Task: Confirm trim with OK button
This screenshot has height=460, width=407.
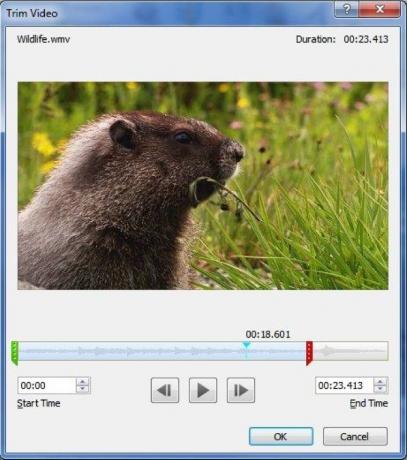Action: click(281, 436)
